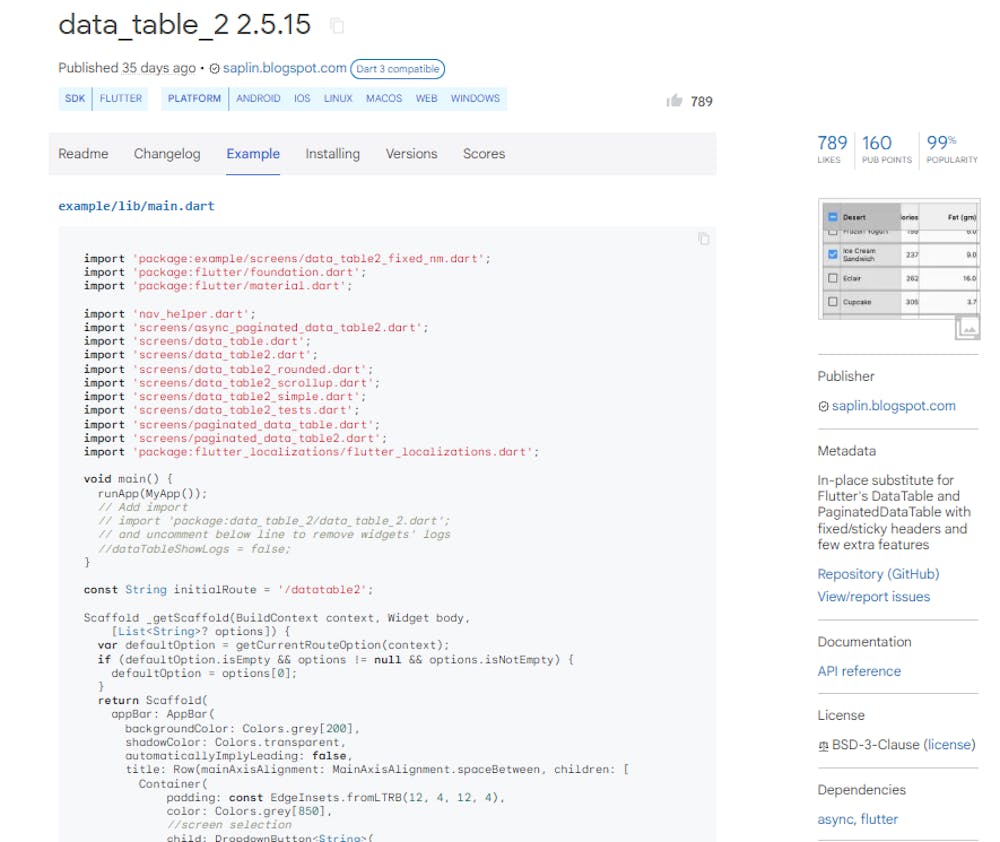The width and height of the screenshot is (1000, 842).
Task: Open the screenshot gallery icon under thumbnail
Action: point(967,327)
